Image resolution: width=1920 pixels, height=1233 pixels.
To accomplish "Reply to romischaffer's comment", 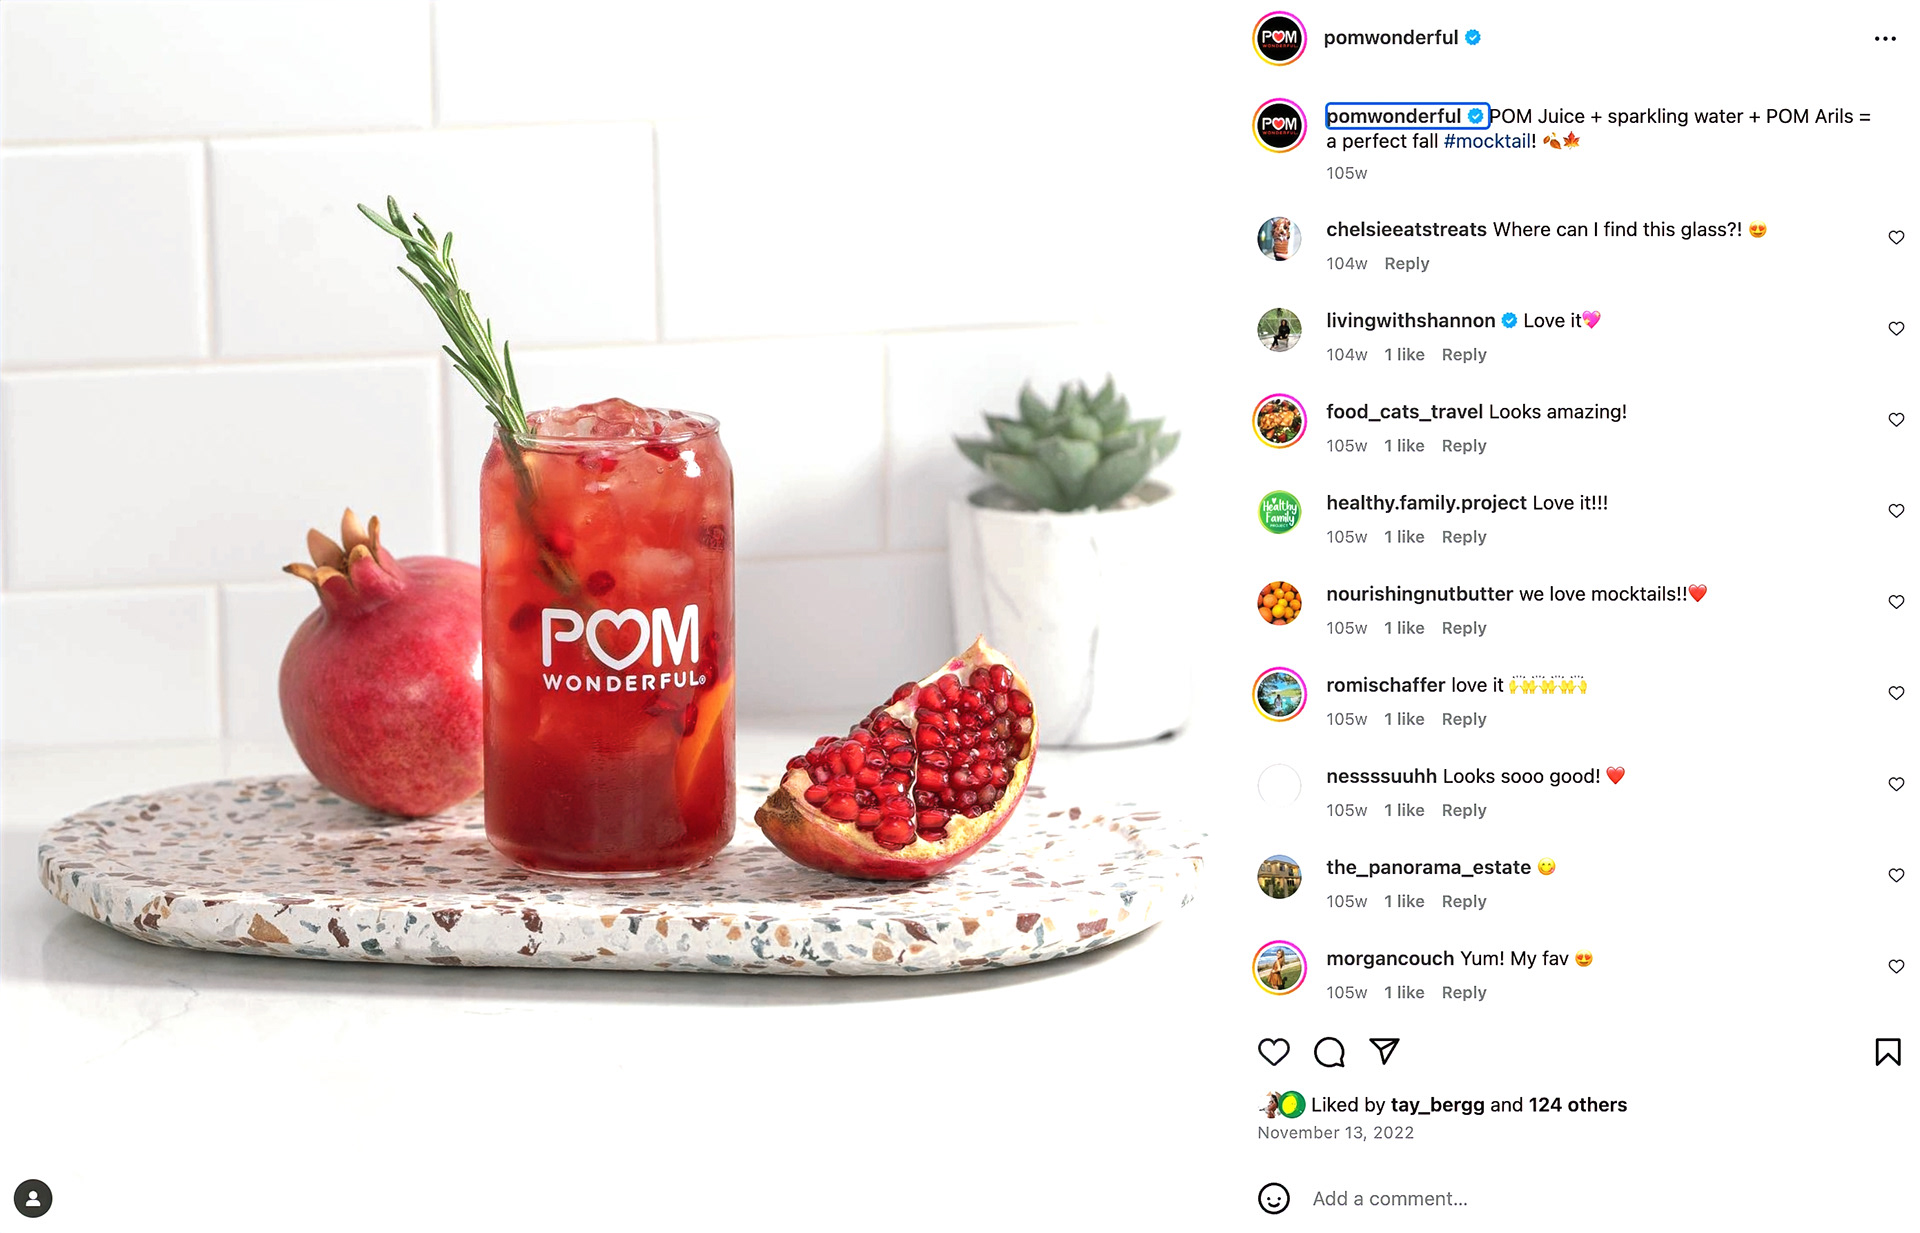I will (x=1464, y=719).
